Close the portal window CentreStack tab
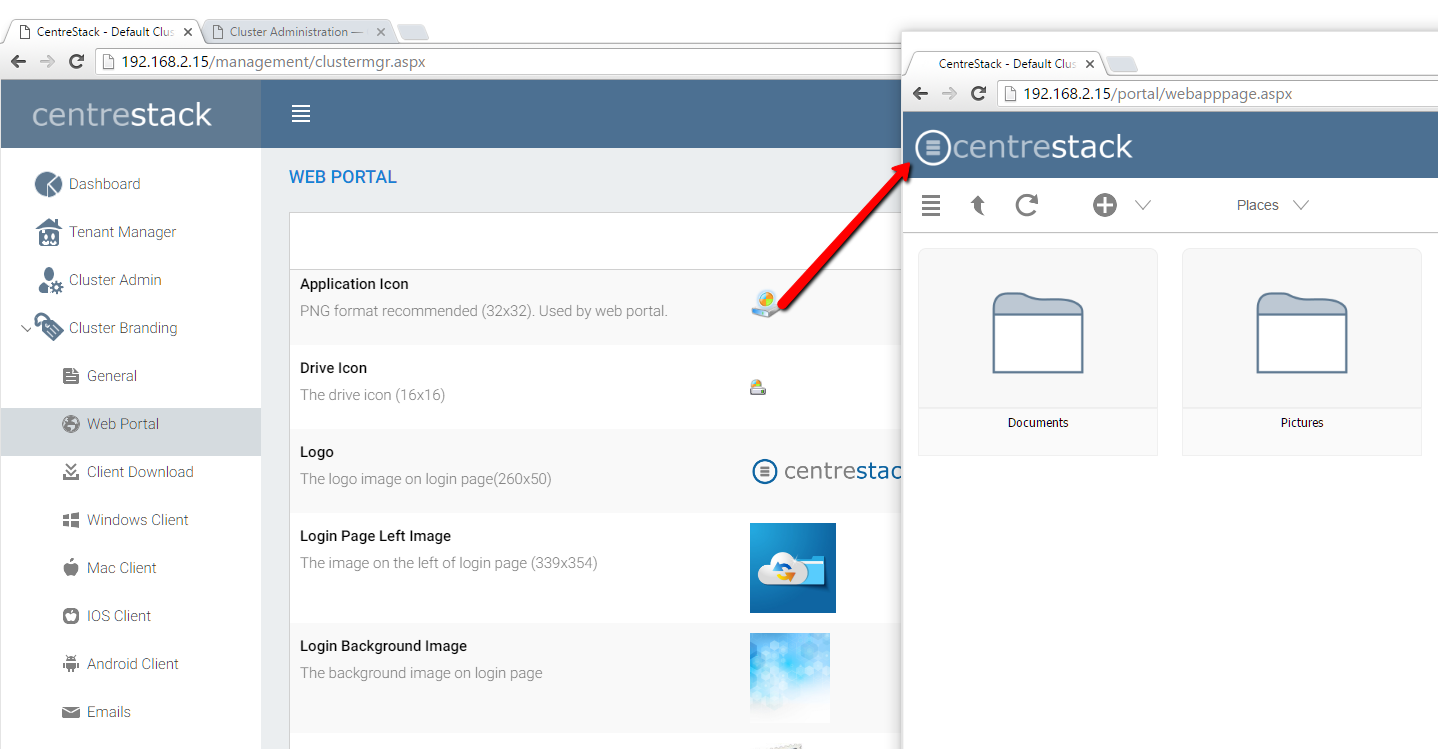Screen dimensions: 1438x749 (x=1090, y=64)
